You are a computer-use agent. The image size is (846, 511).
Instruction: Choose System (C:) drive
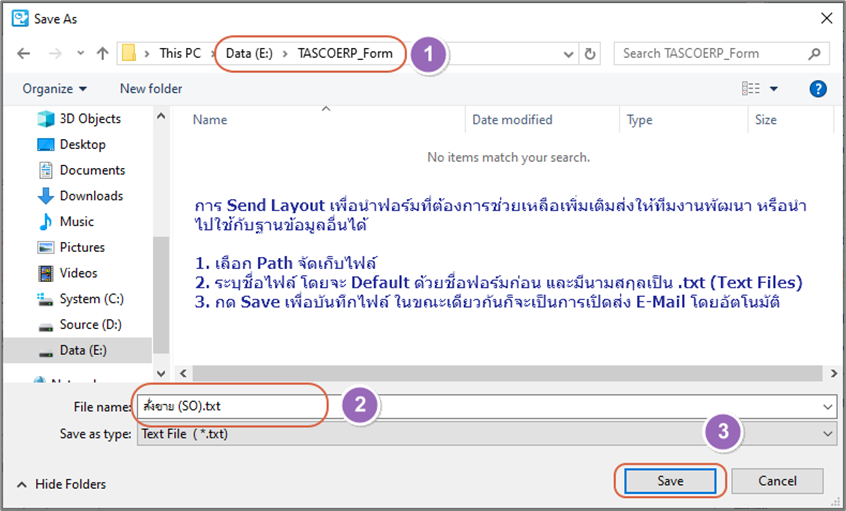[x=93, y=299]
